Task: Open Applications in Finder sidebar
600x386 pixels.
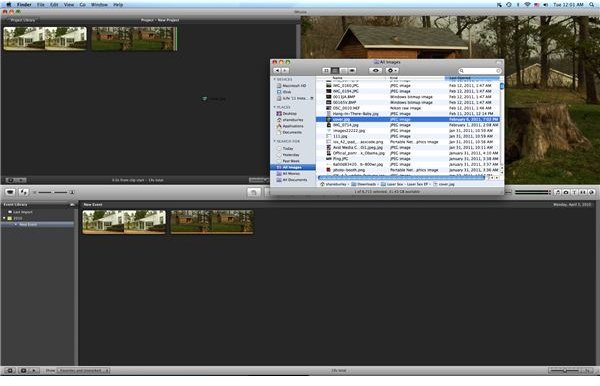Action: coord(290,126)
